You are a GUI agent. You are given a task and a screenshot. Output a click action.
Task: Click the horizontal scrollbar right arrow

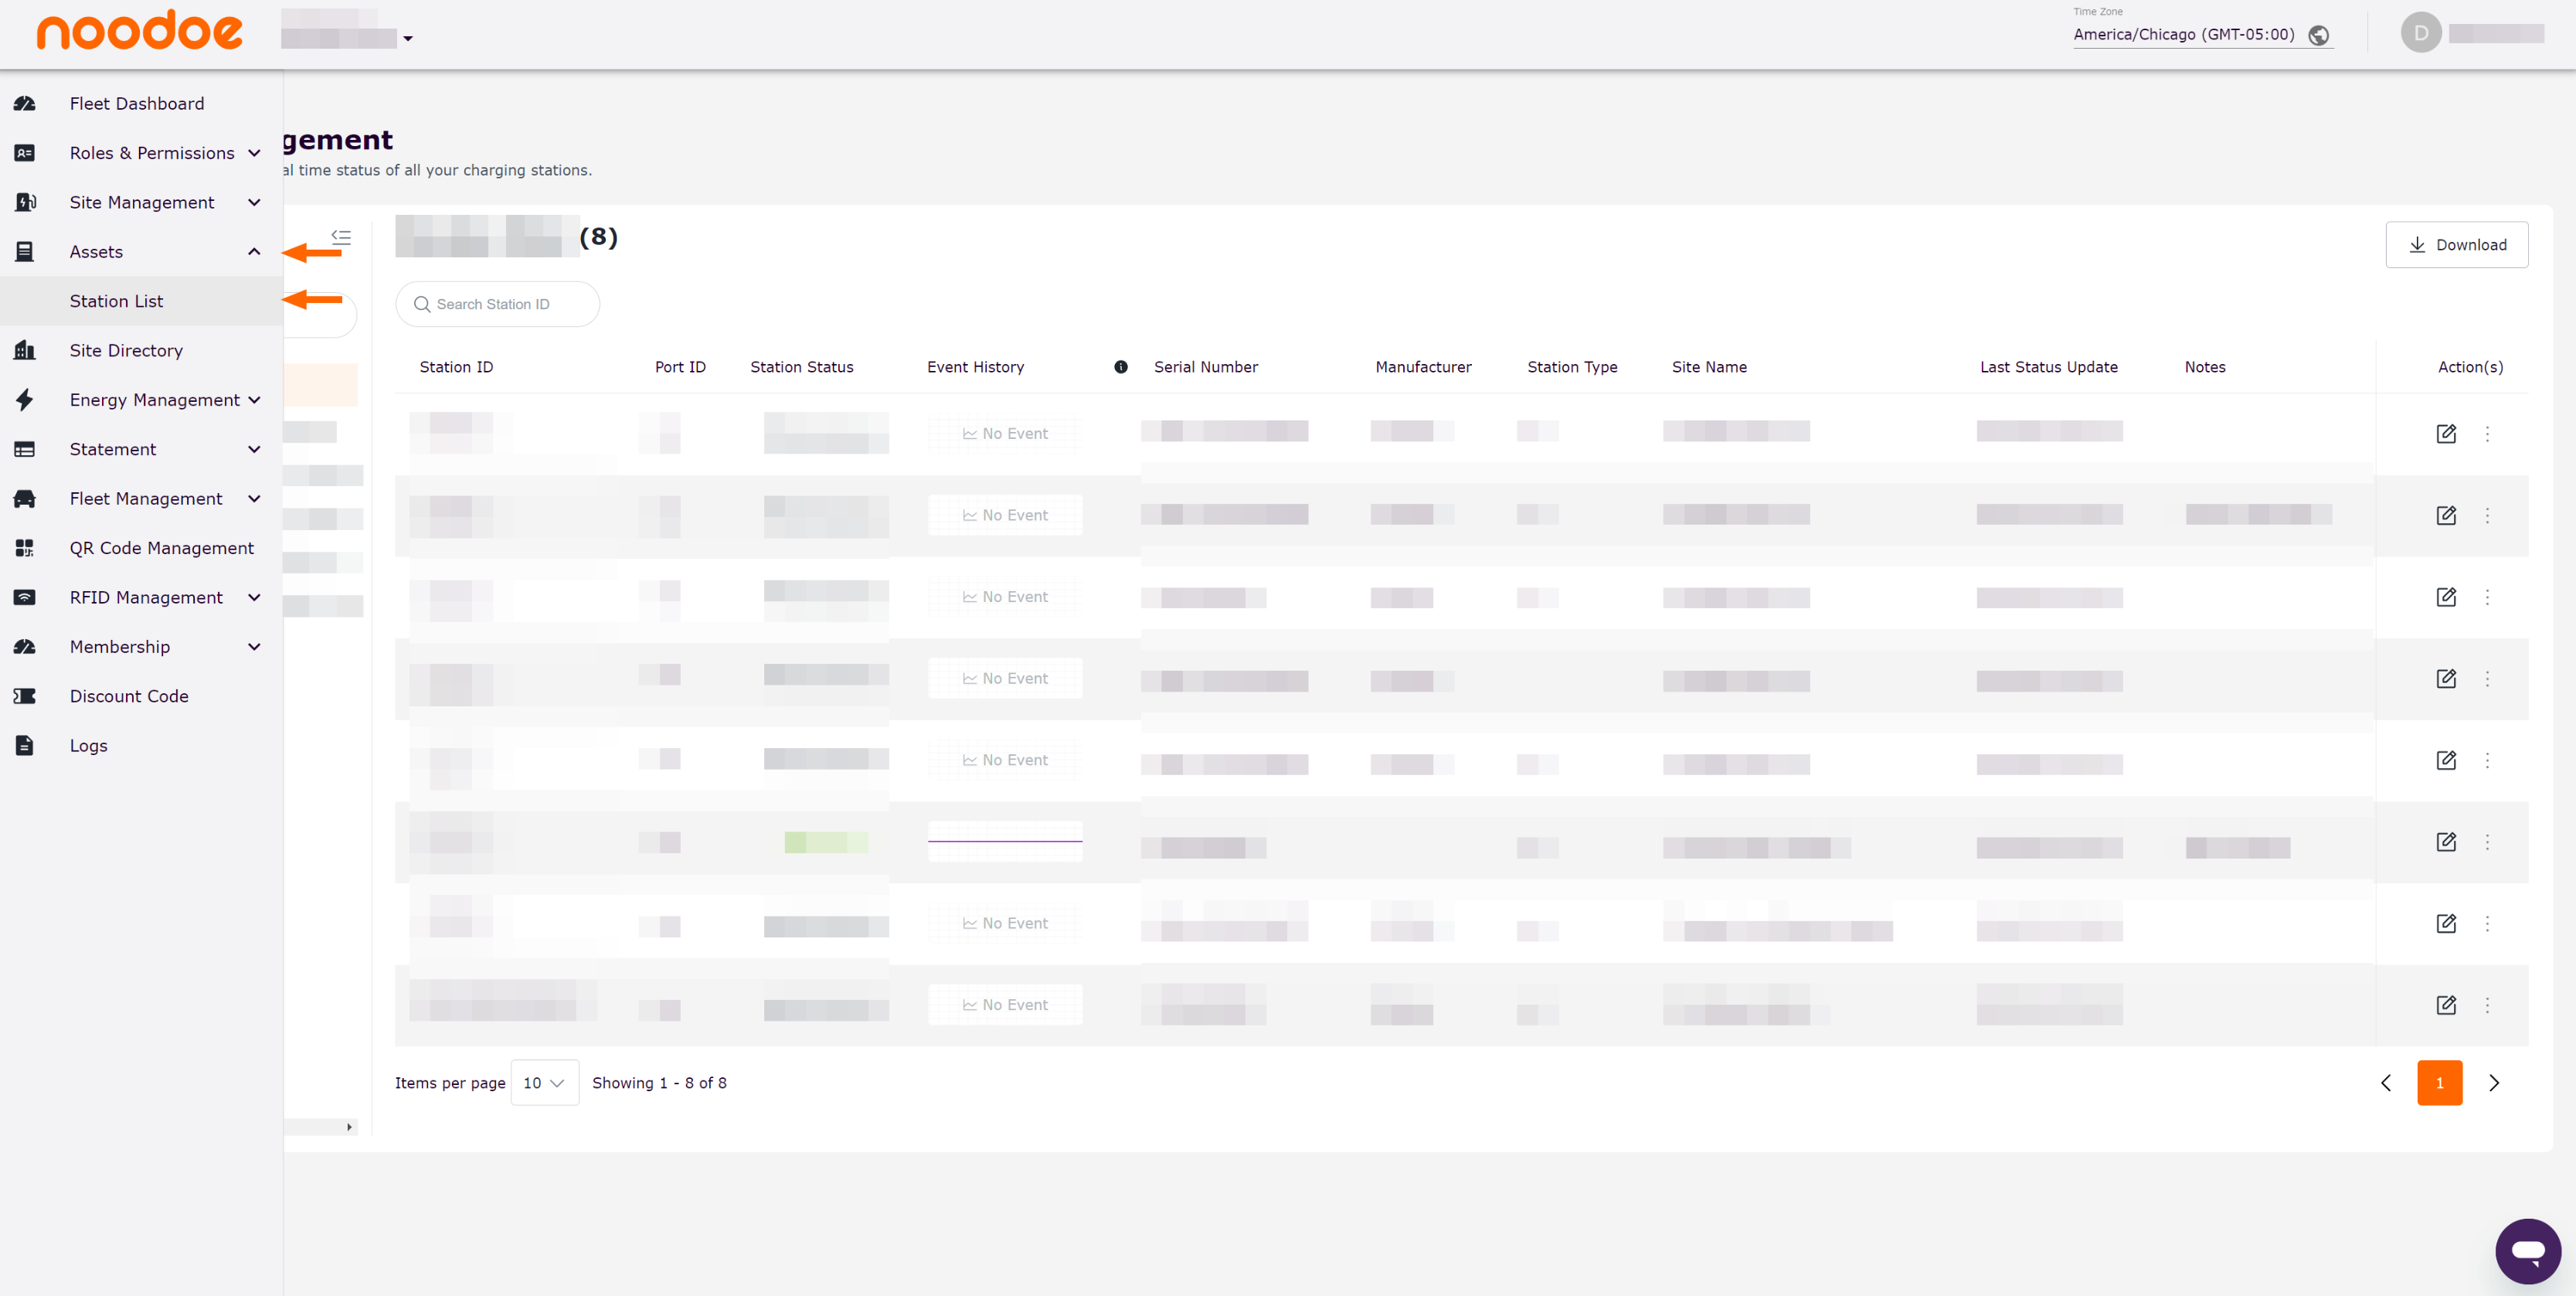click(x=349, y=1127)
